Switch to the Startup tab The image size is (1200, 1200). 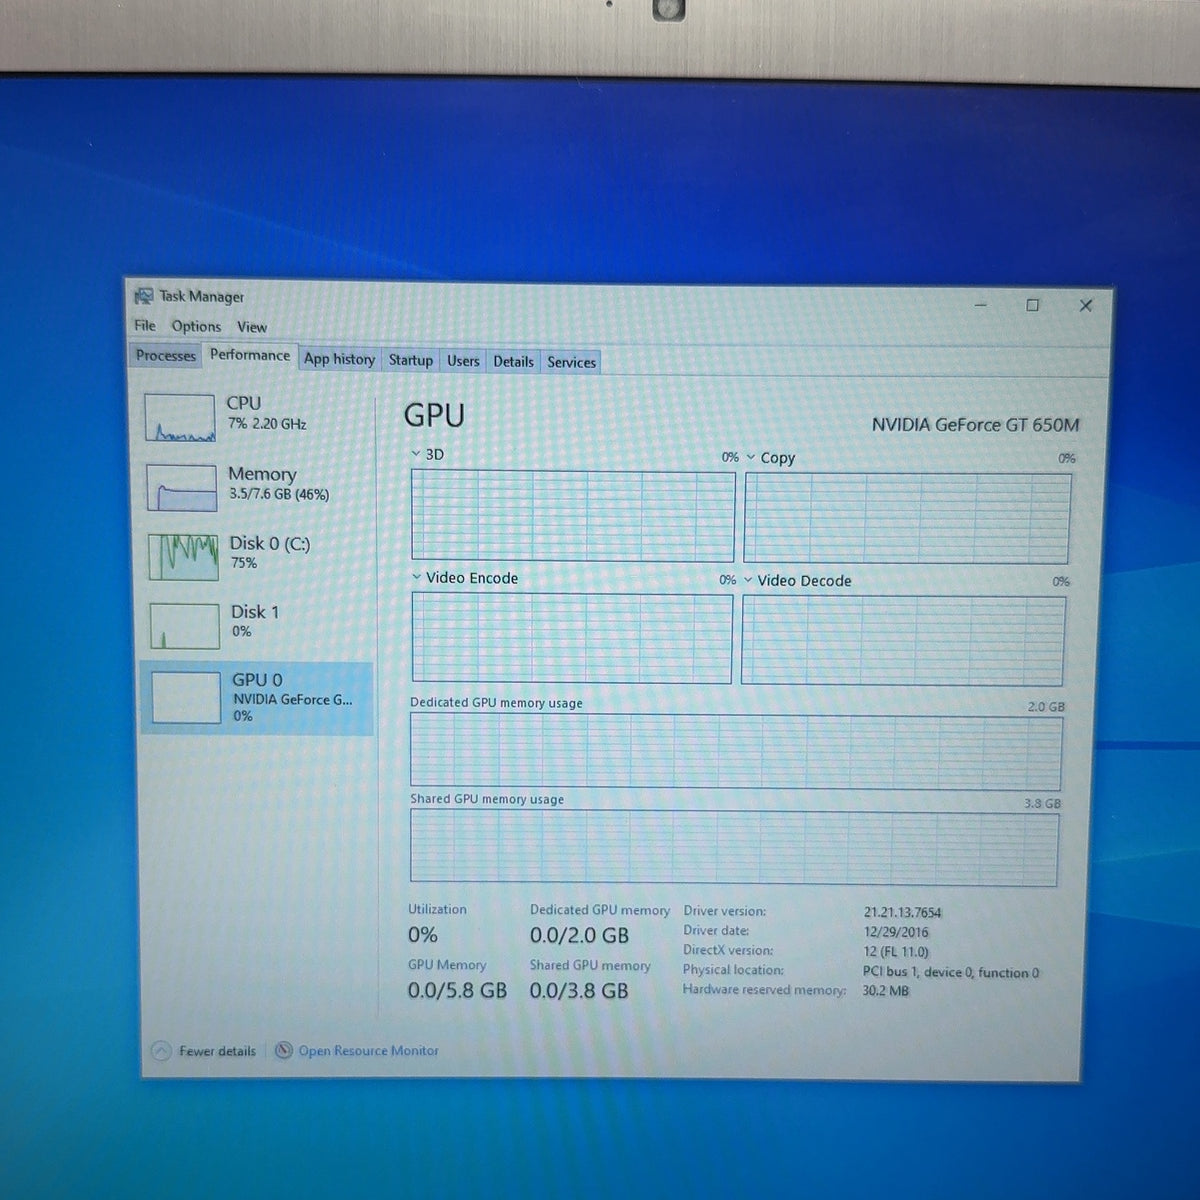[411, 360]
